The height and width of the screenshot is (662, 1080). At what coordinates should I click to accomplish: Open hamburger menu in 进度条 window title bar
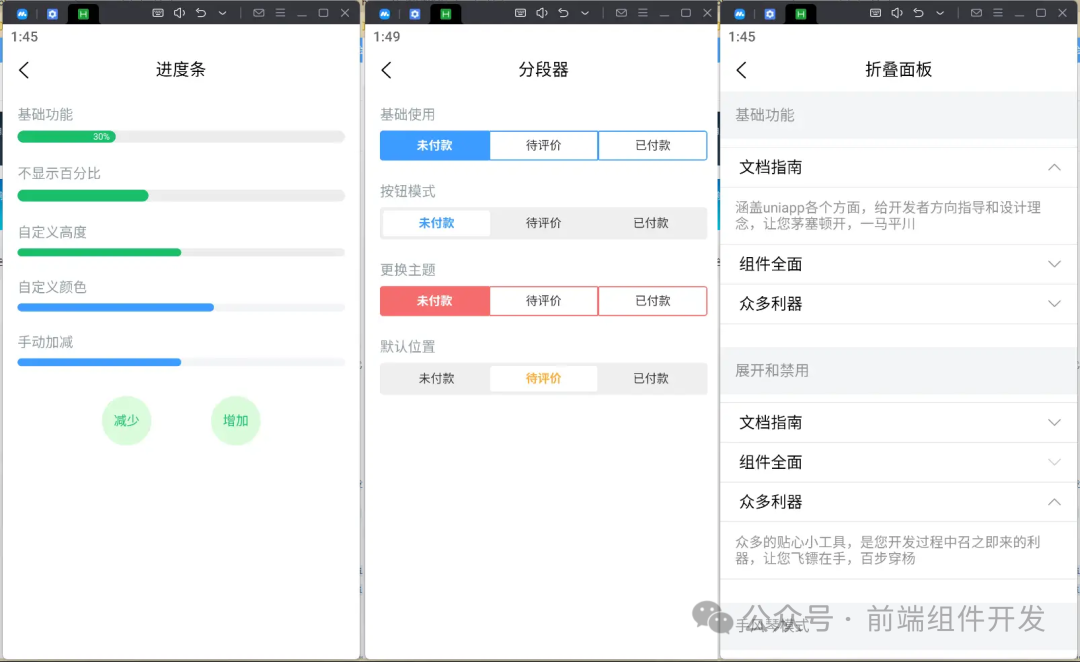280,13
